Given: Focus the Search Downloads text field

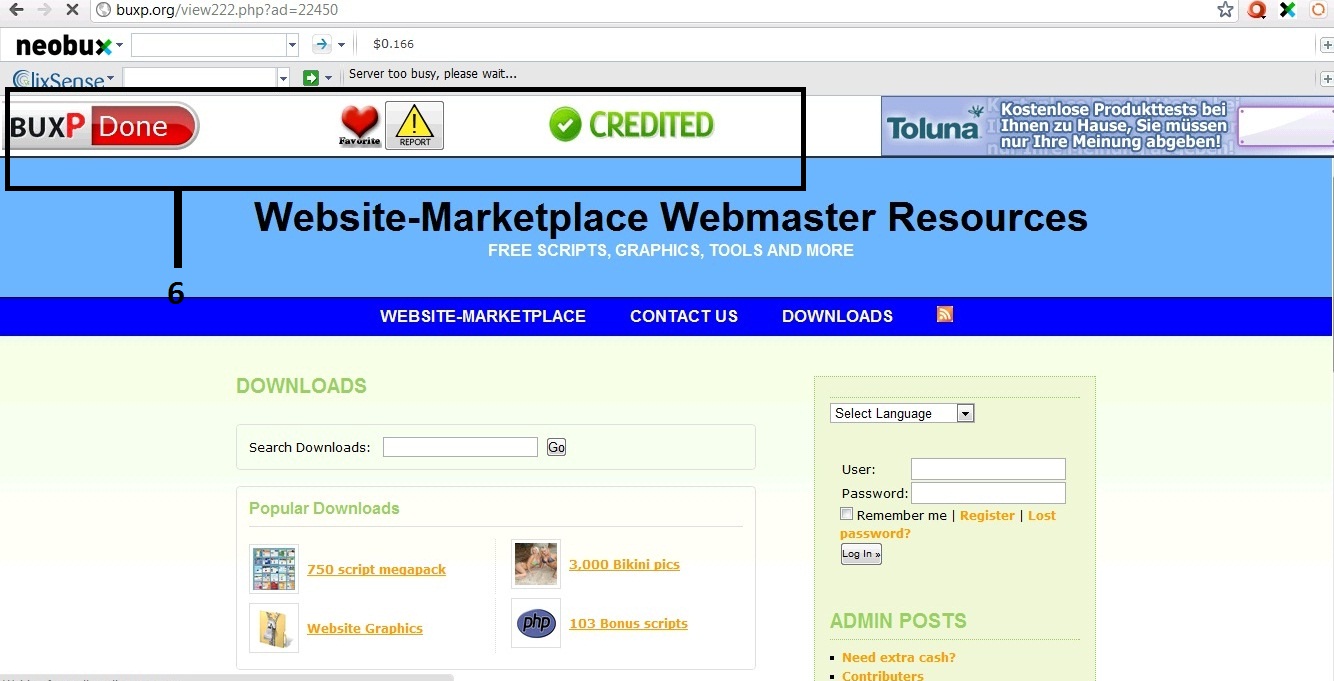Looking at the screenshot, I should (460, 447).
